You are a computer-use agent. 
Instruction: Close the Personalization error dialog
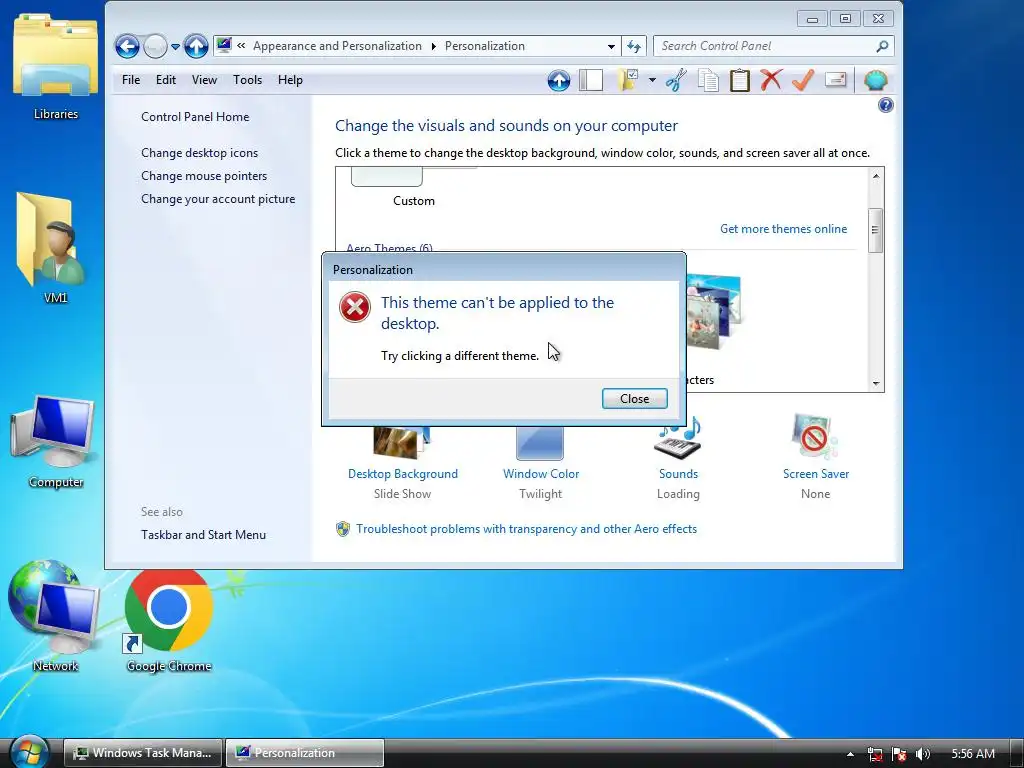click(634, 398)
